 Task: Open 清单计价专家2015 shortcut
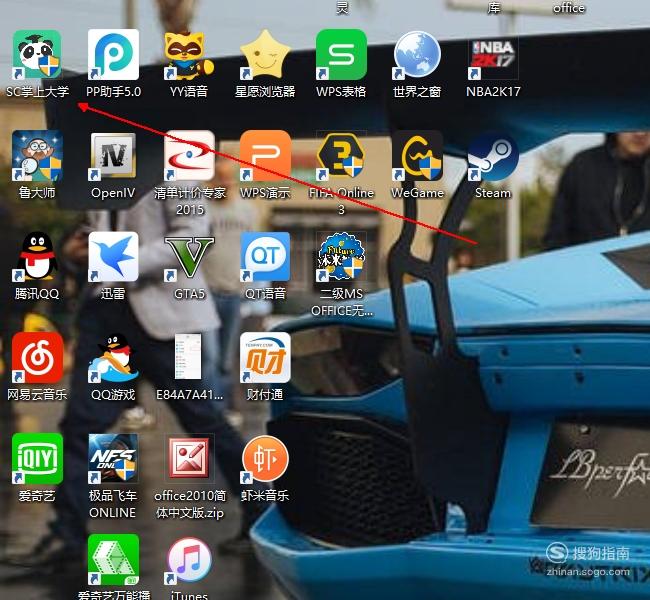(x=189, y=155)
